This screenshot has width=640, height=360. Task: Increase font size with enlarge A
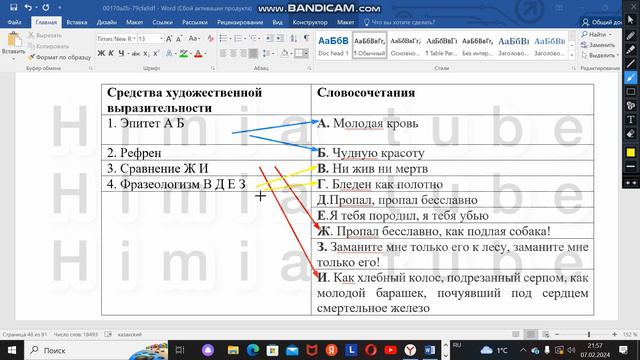click(169, 39)
